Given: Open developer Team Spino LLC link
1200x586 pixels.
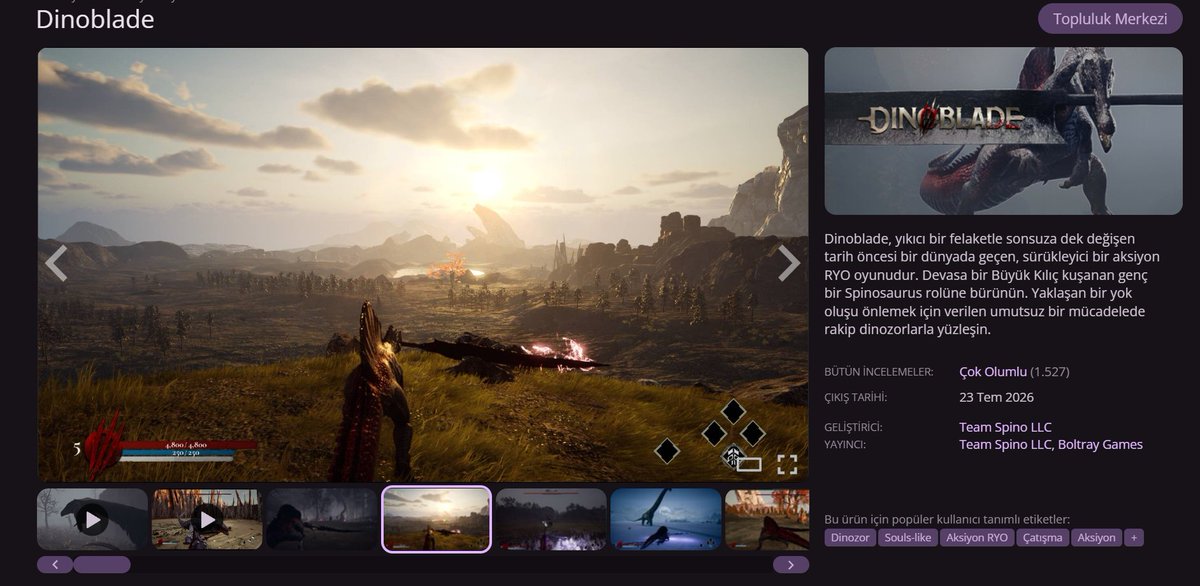Looking at the screenshot, I should [1005, 427].
